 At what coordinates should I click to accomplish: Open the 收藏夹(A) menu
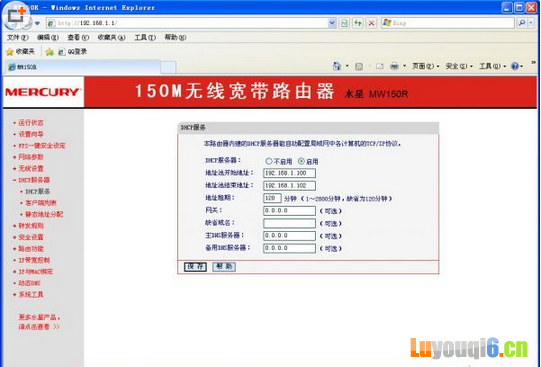[x=111, y=37]
